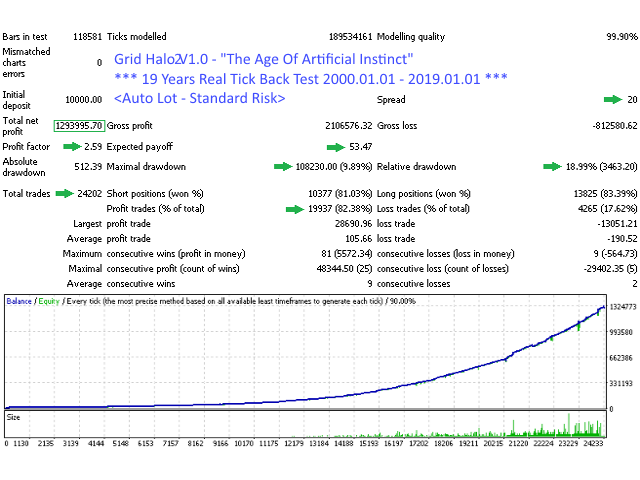640x480 pixels.
Task: Click the 1130 x-axis label
Action: (21, 443)
